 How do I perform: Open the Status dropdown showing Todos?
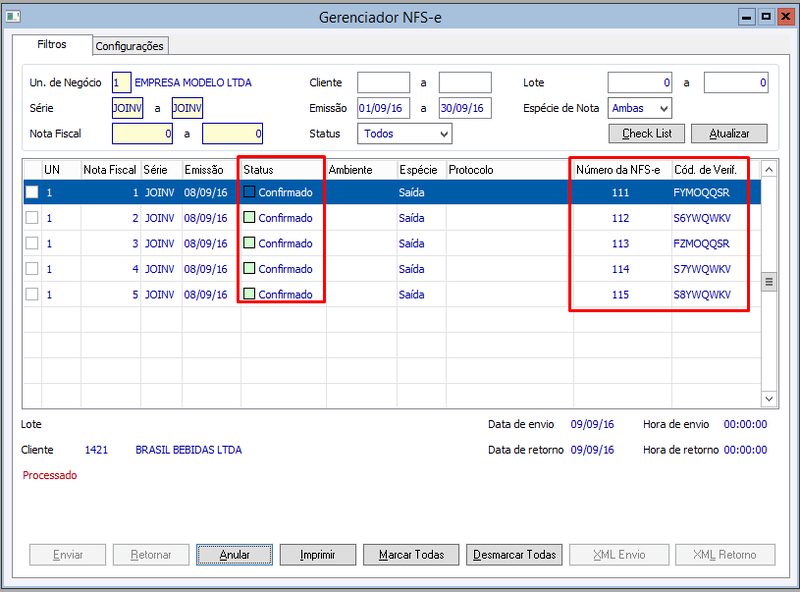pyautogui.click(x=405, y=134)
